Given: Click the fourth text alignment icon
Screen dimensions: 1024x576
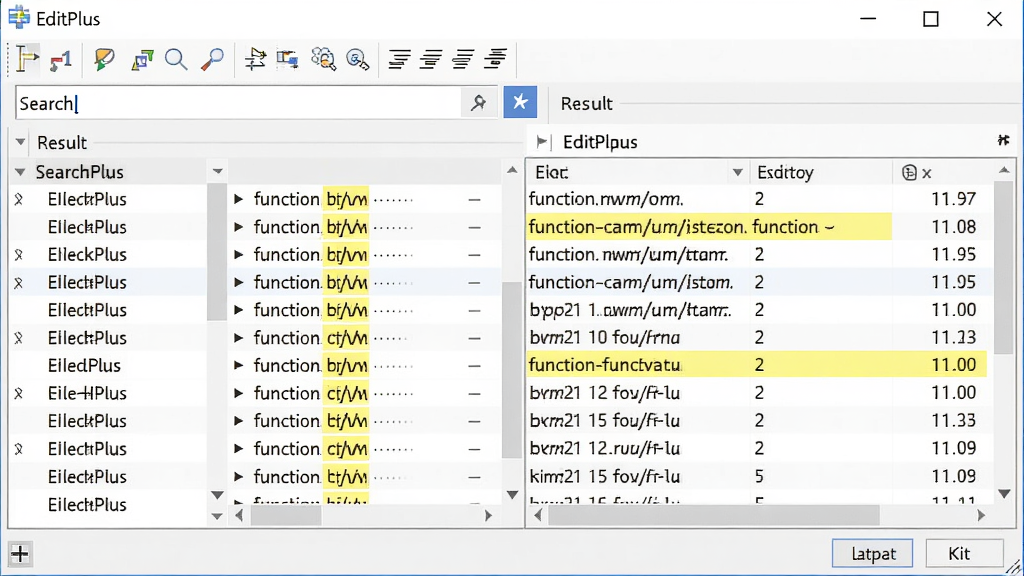Looking at the screenshot, I should pyautogui.click(x=496, y=59).
